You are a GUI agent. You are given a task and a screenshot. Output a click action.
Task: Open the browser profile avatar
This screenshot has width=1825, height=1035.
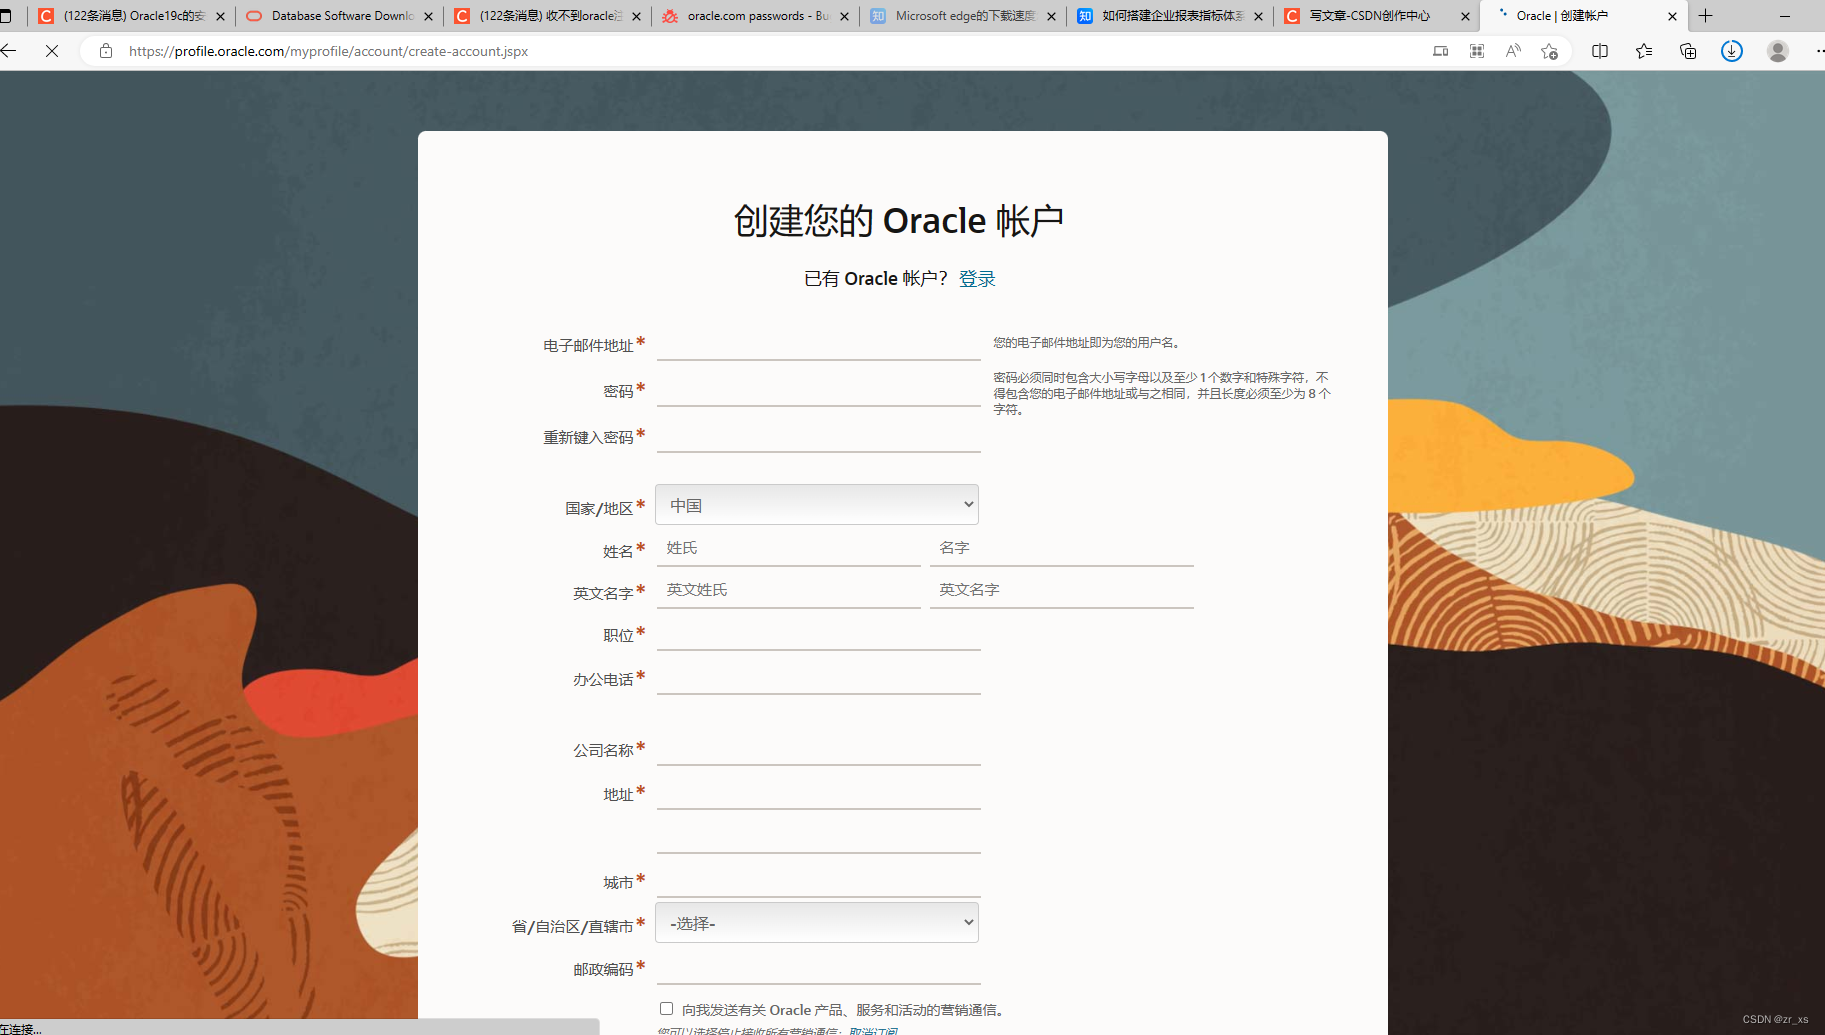pos(1777,51)
